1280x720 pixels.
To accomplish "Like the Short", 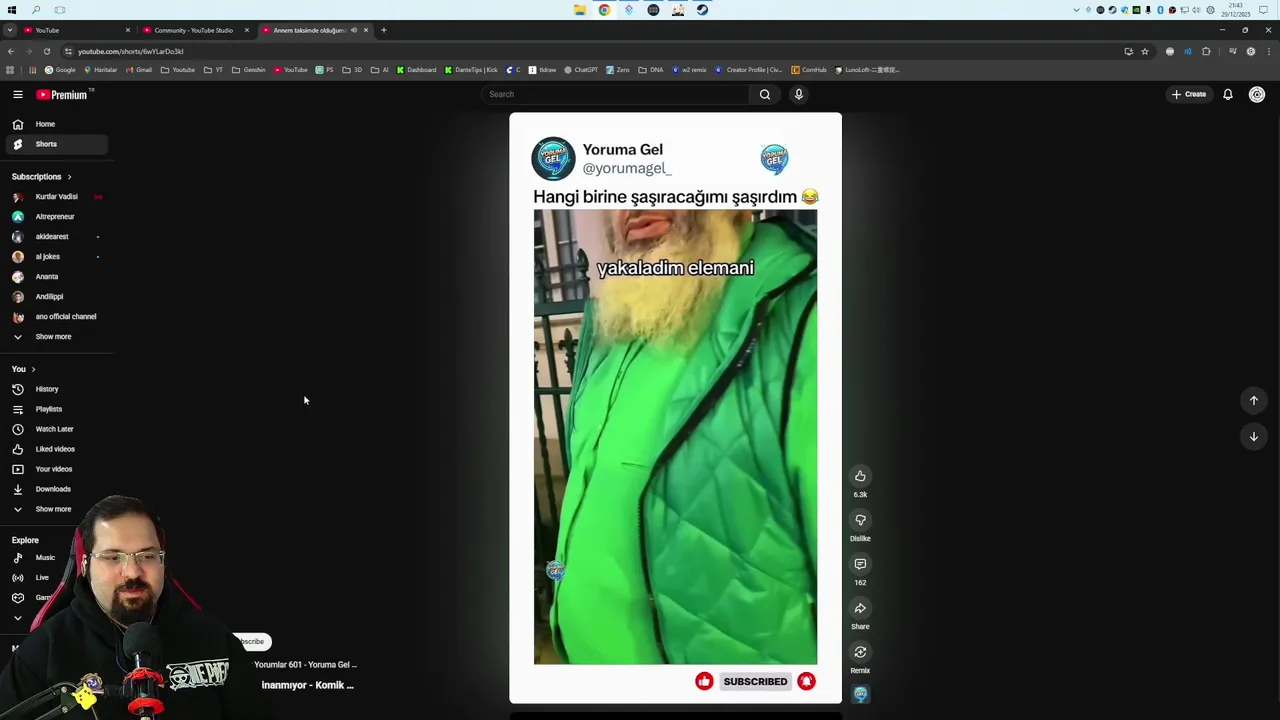I will click(860, 477).
